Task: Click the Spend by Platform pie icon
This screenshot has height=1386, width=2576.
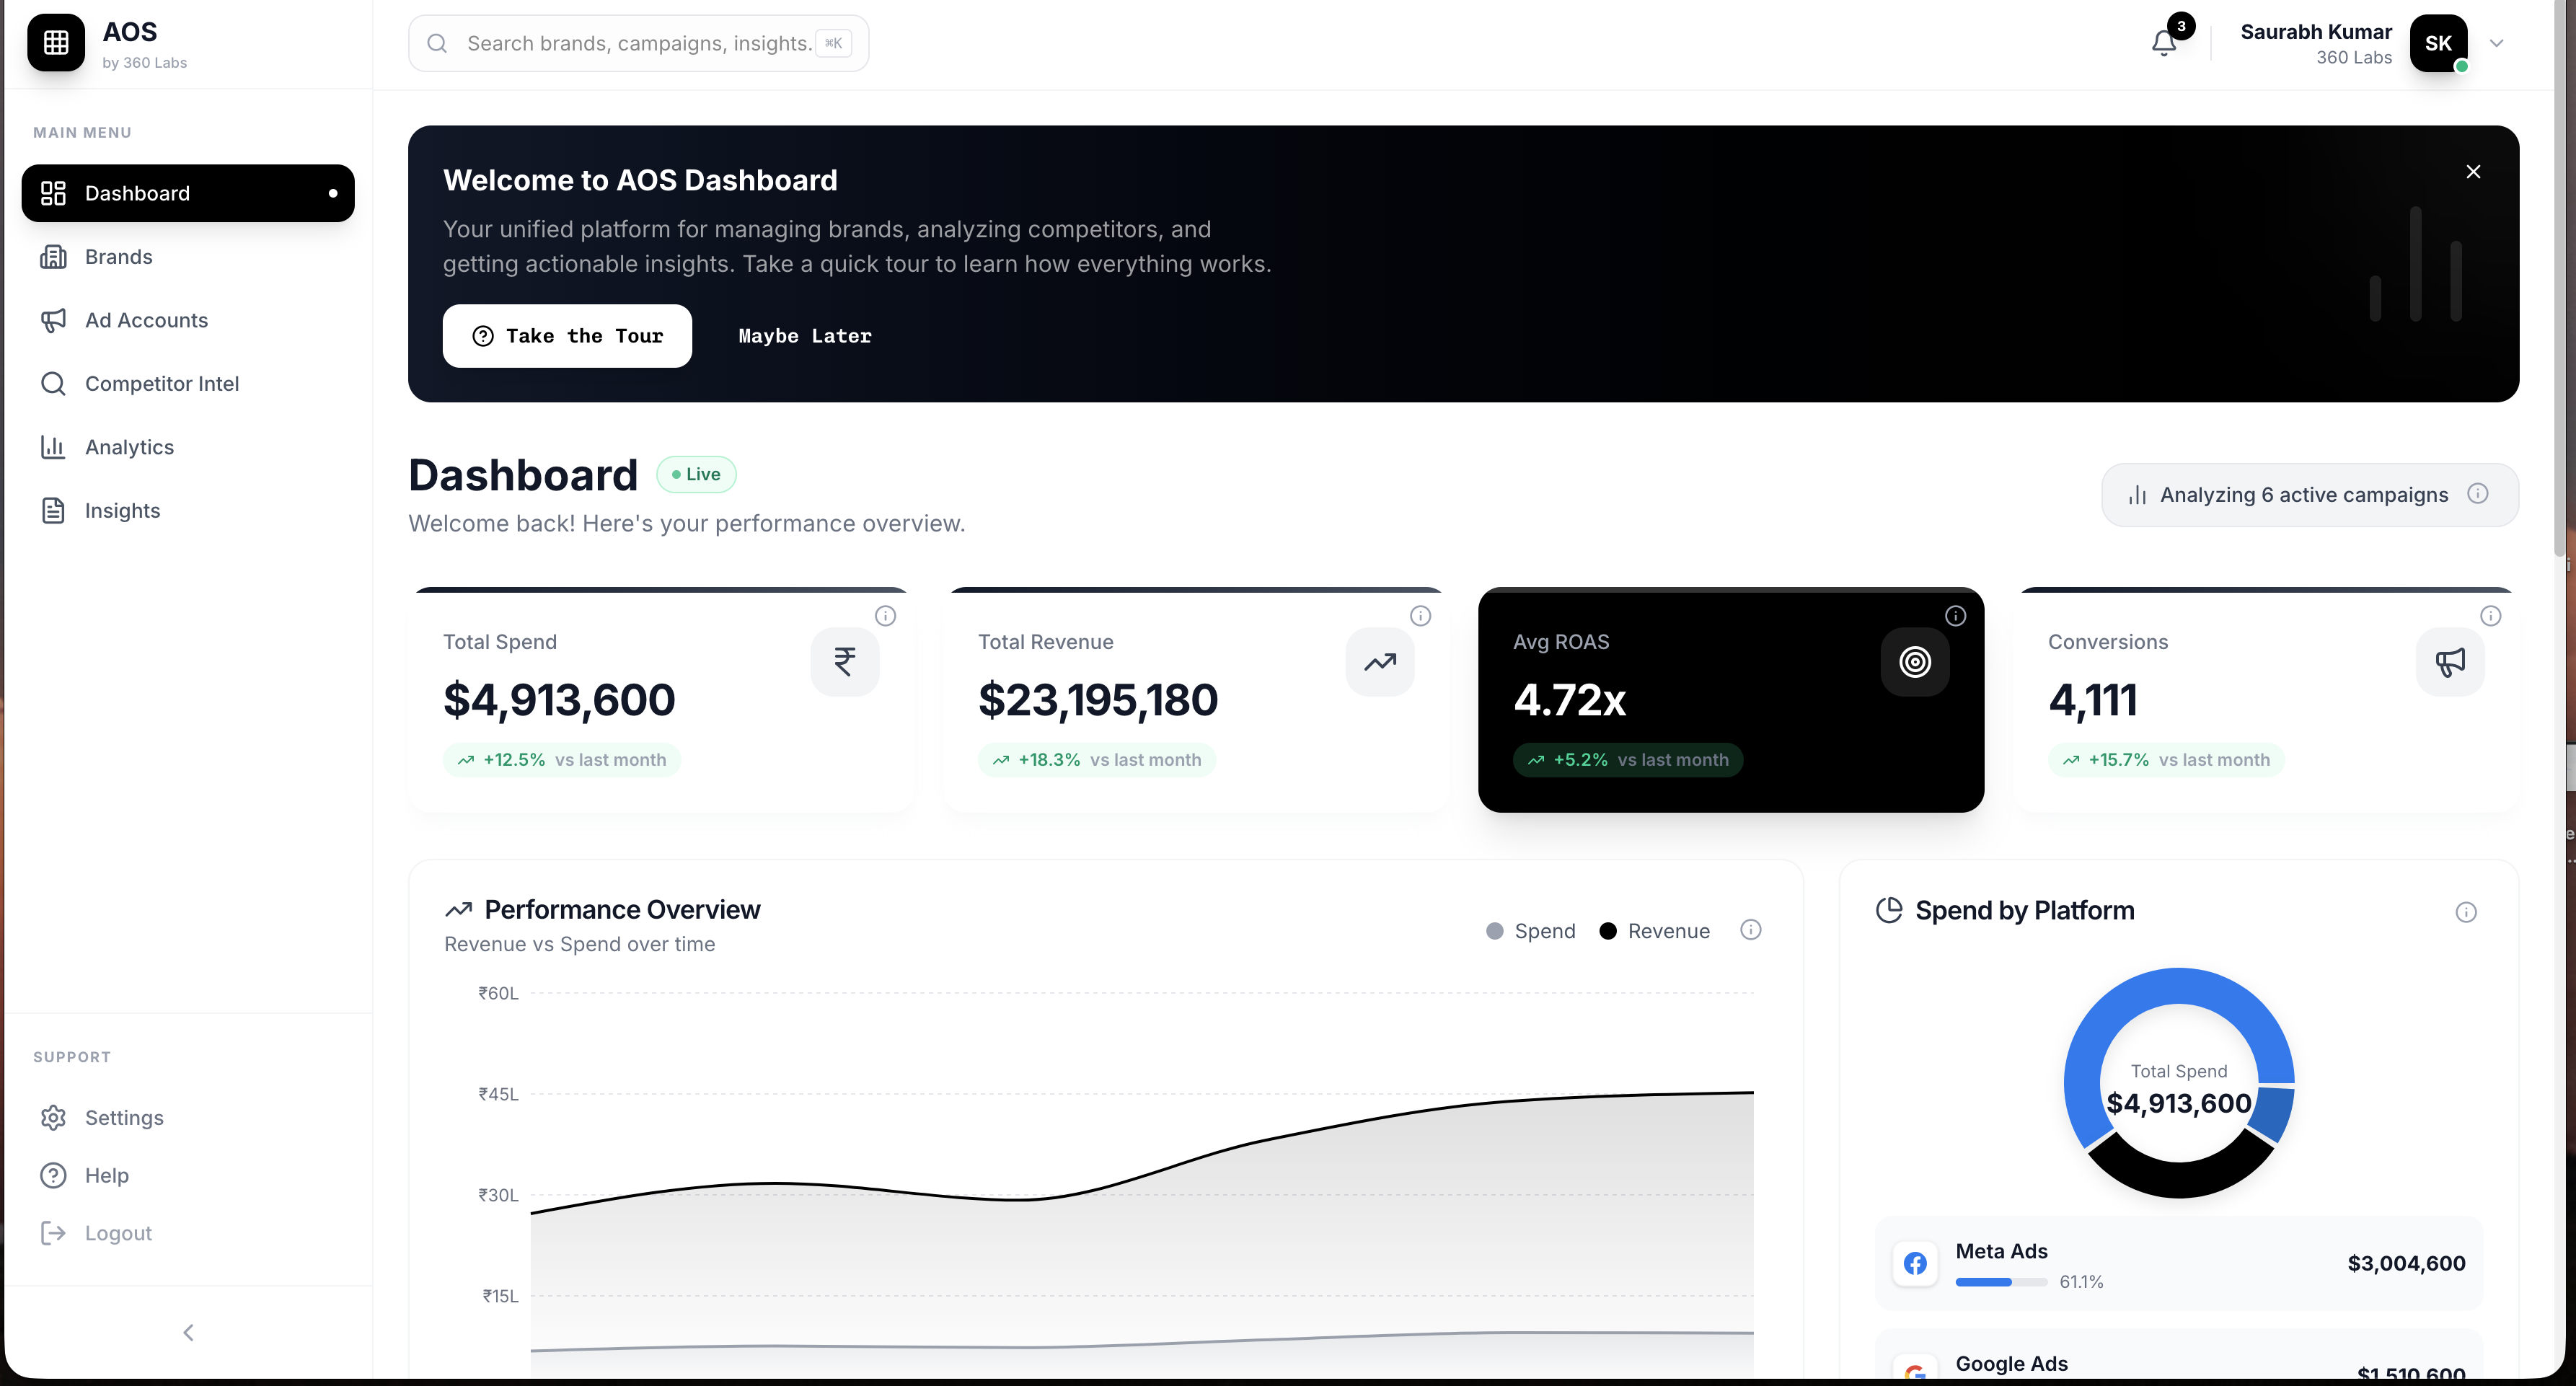Action: (1889, 910)
